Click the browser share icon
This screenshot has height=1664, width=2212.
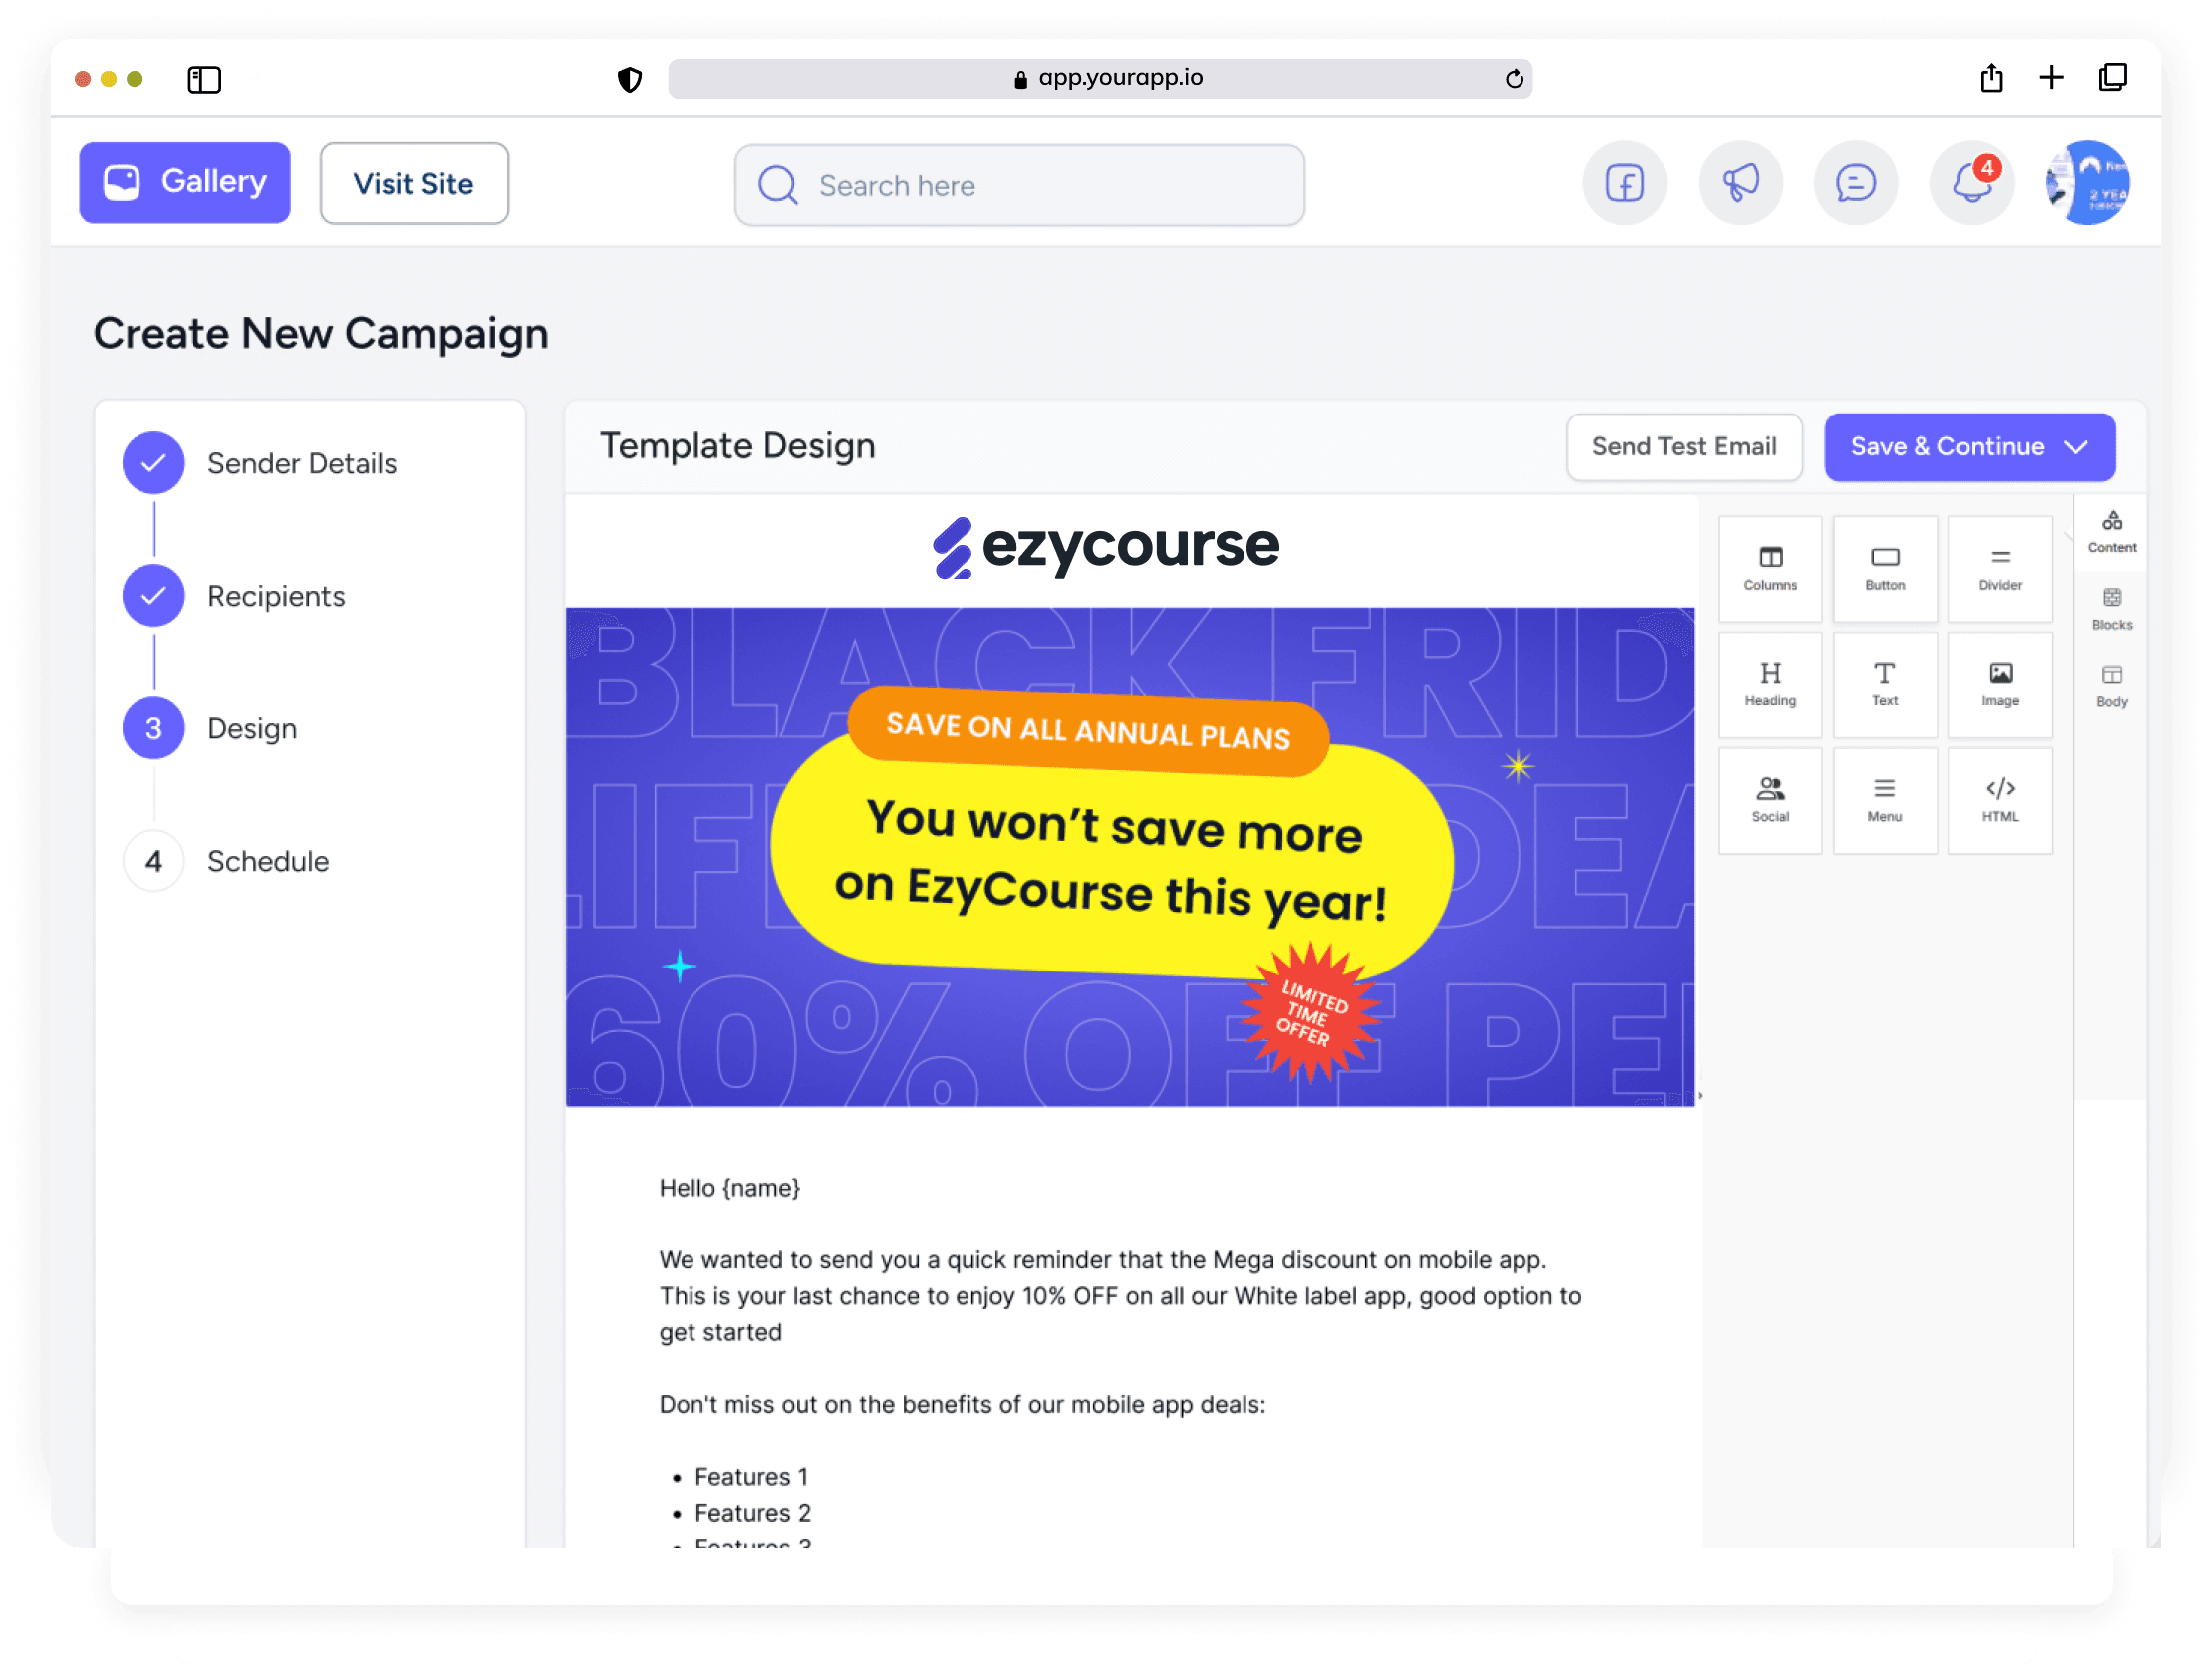tap(1991, 77)
